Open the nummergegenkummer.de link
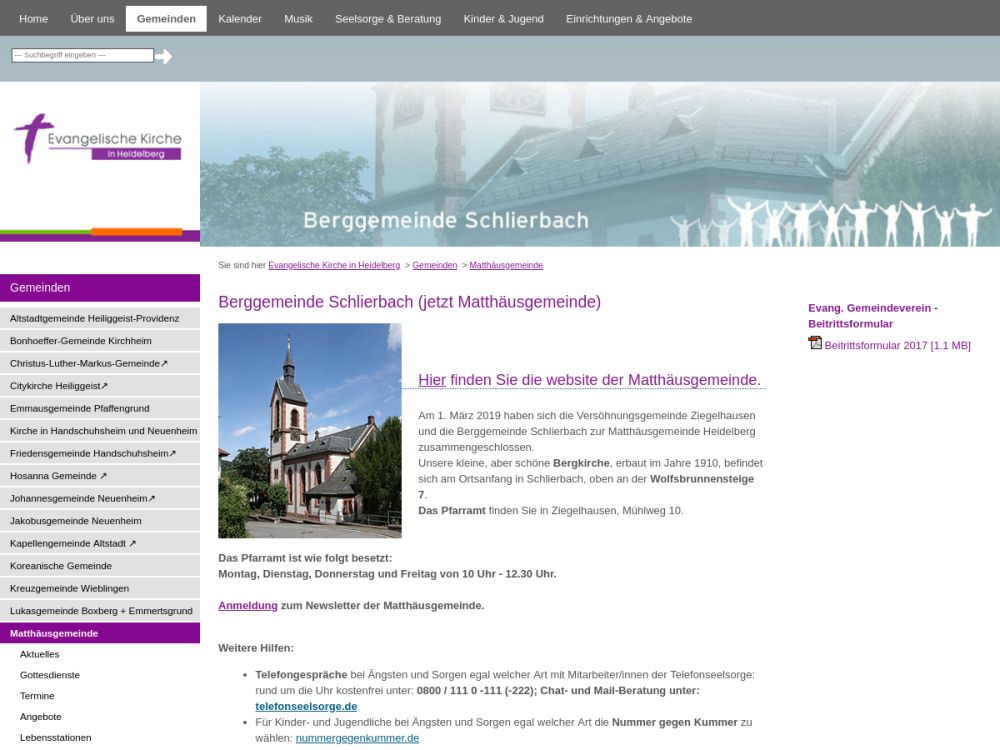Screen dimensions: 1000x750 (x=357, y=738)
